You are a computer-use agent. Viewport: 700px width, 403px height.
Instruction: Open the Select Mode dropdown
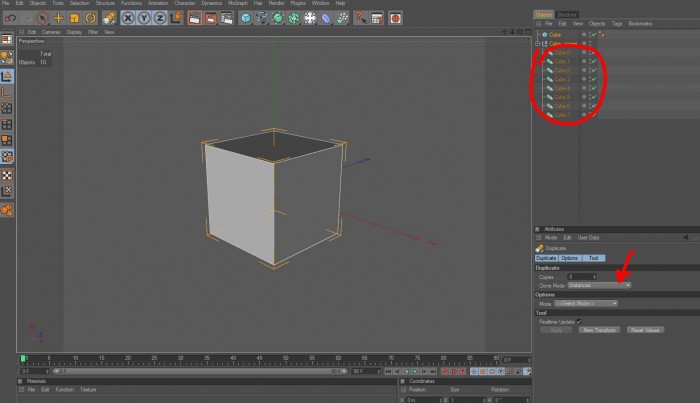click(x=586, y=303)
